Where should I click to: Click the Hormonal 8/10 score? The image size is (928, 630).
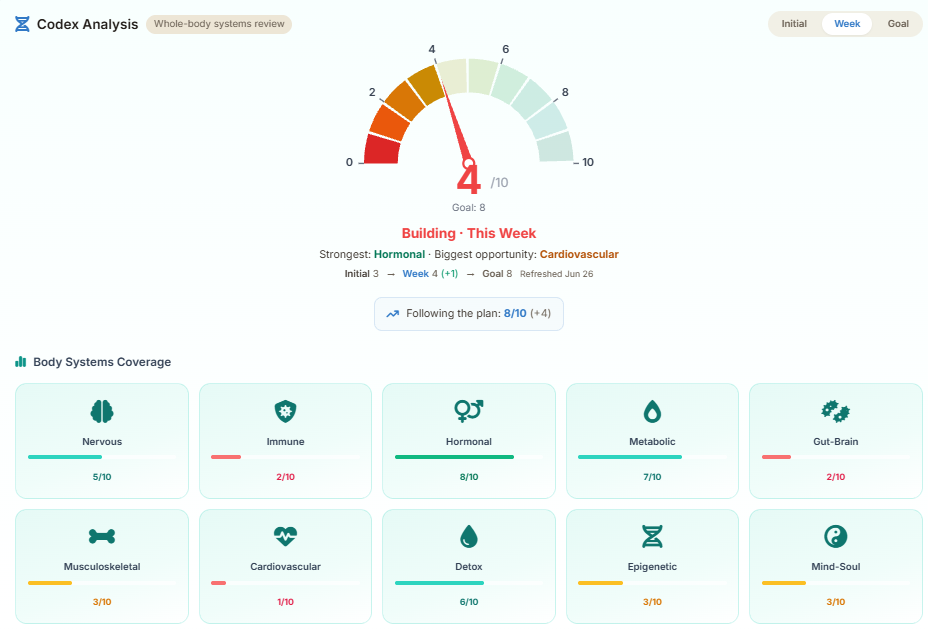[x=469, y=477]
